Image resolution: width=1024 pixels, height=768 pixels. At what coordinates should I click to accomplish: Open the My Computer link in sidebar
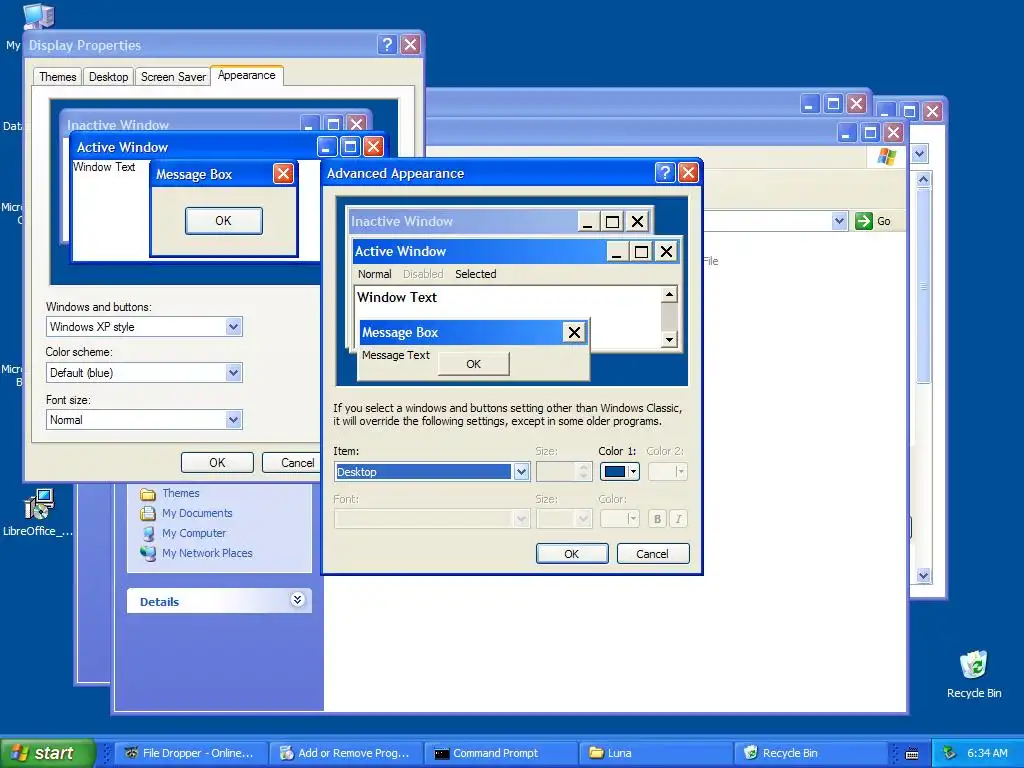click(x=194, y=534)
